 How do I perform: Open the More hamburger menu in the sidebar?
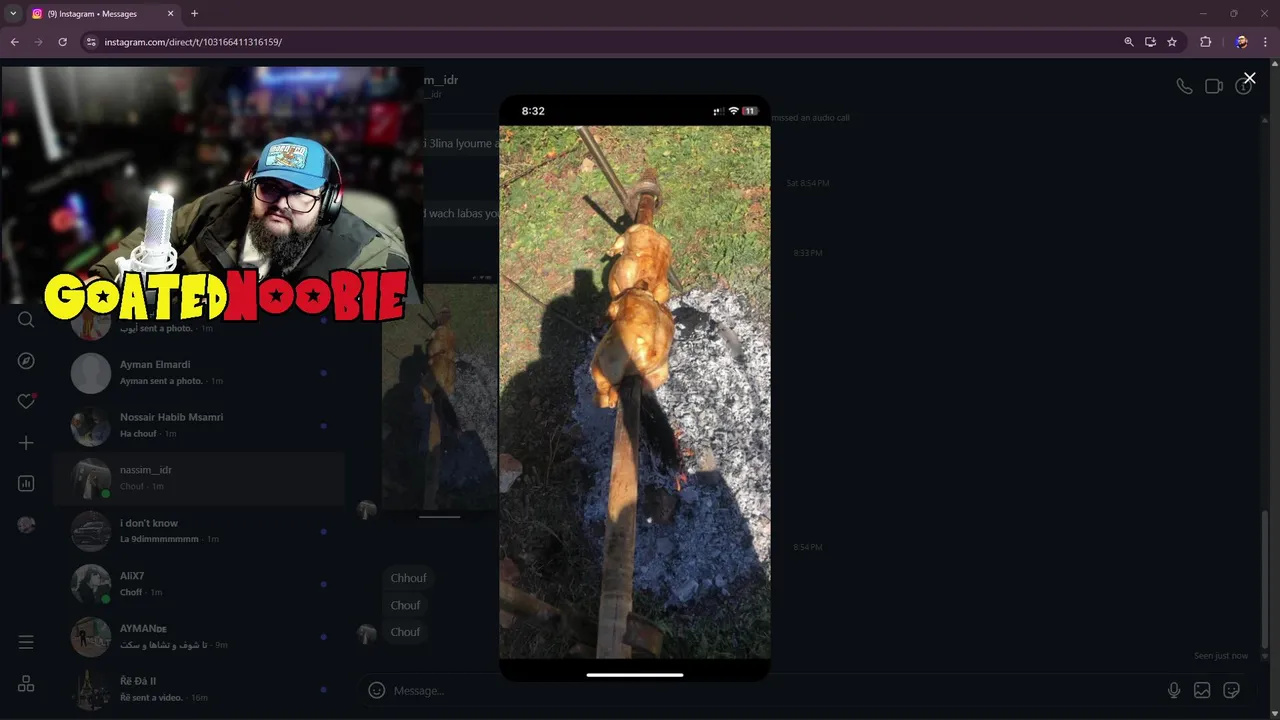click(x=26, y=642)
